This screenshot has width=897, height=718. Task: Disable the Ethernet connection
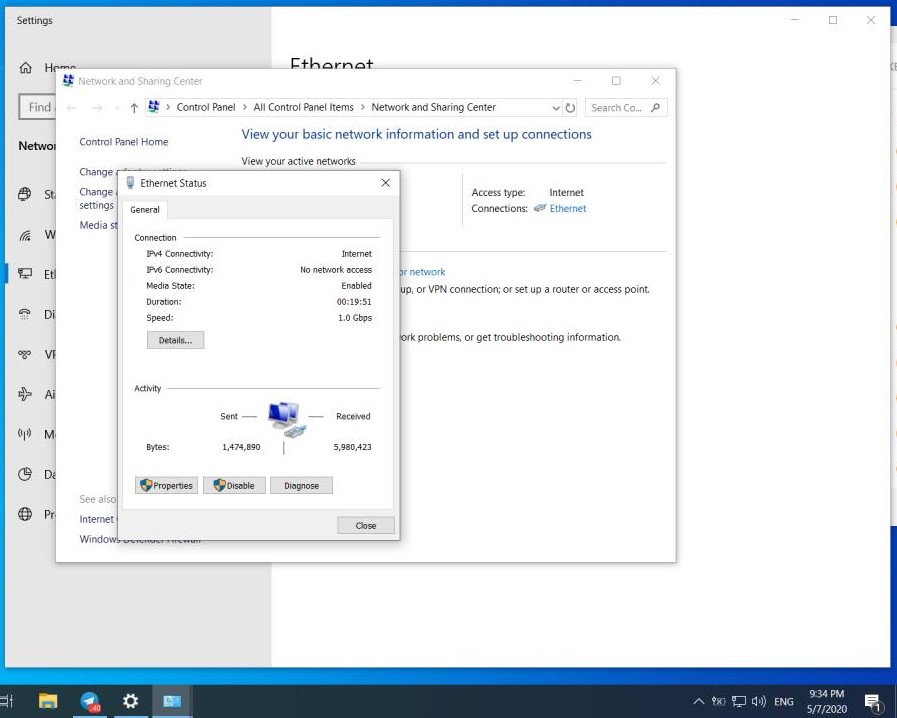234,486
